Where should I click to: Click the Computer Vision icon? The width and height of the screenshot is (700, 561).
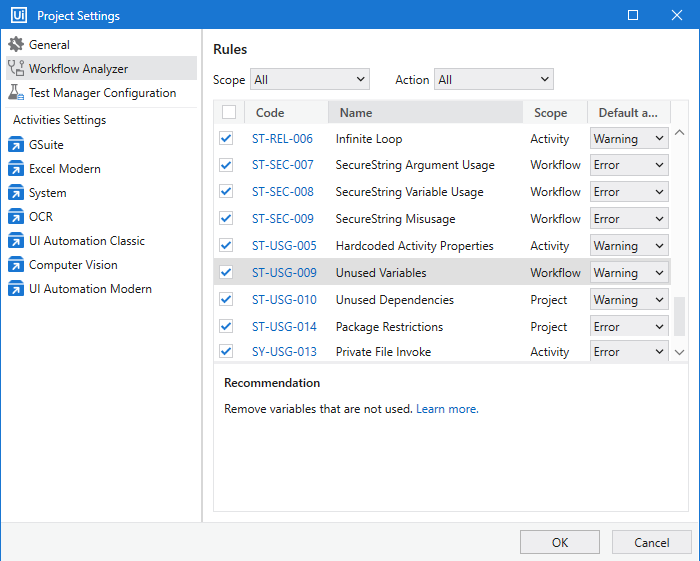[16, 265]
